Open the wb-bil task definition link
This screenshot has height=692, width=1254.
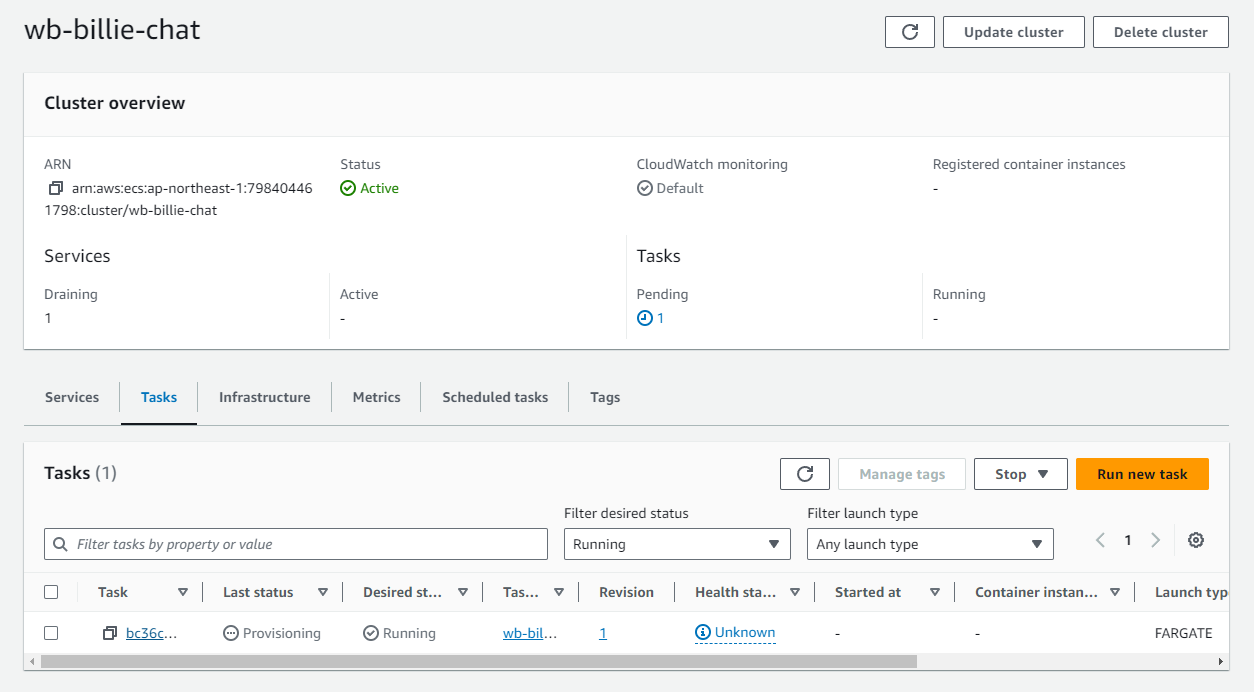pos(530,633)
